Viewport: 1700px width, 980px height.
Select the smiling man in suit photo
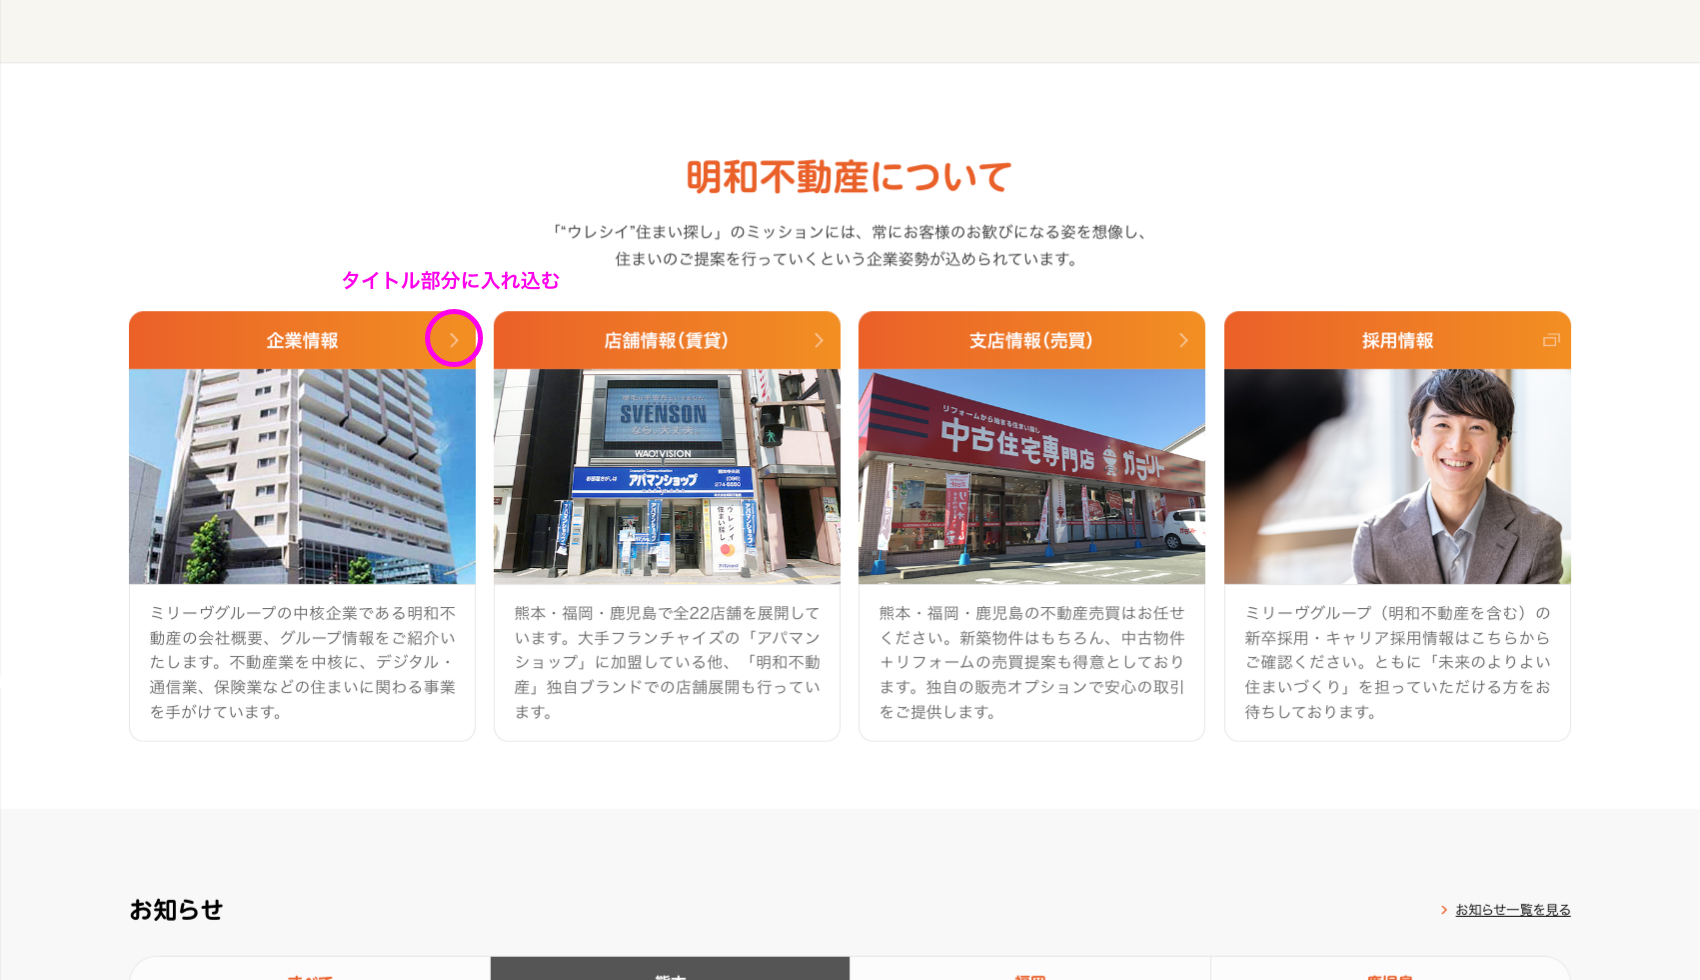tap(1397, 476)
